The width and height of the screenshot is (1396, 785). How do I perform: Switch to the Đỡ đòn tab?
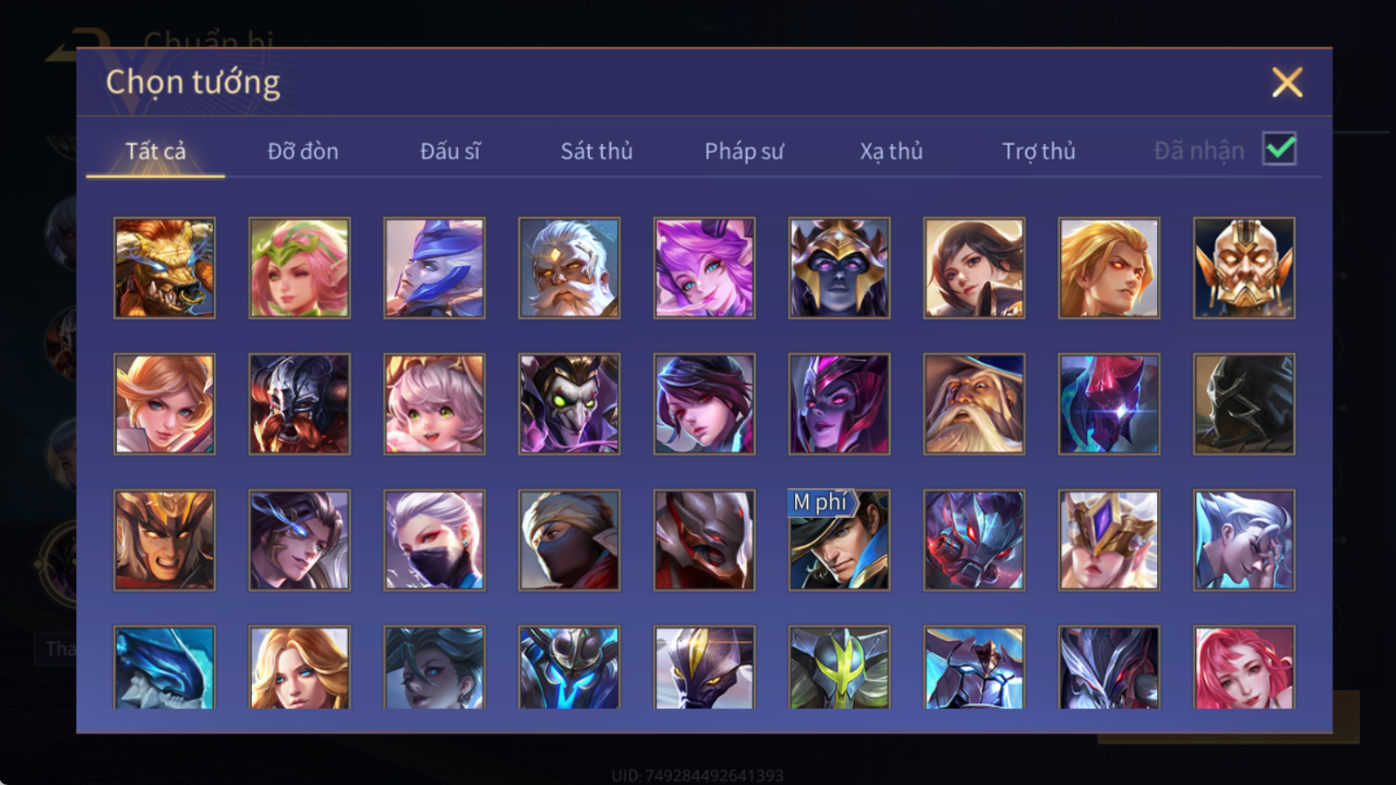(303, 151)
